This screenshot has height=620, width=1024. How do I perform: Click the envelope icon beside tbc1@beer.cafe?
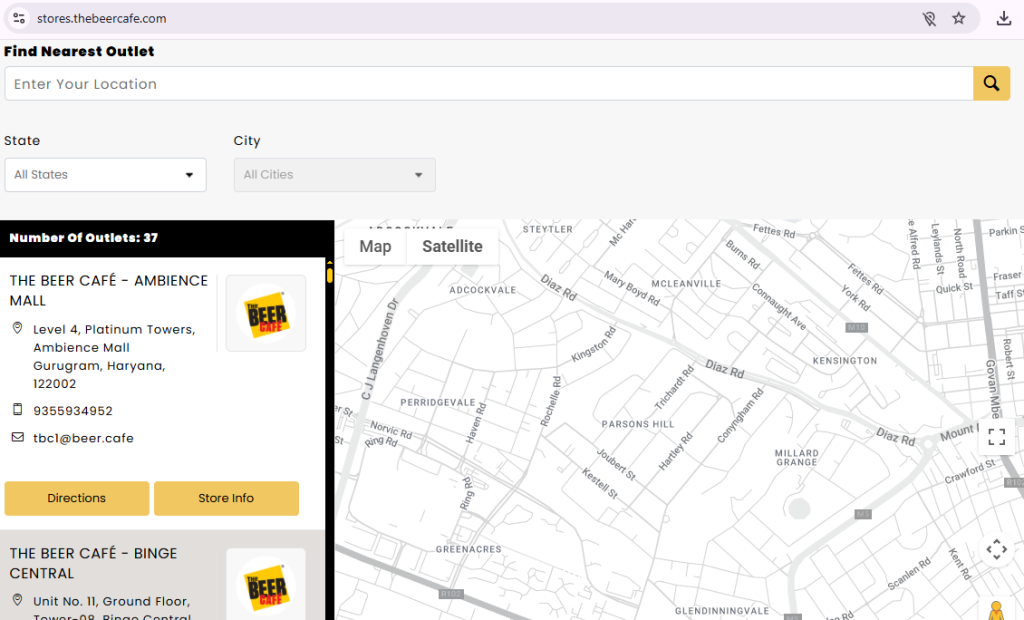coord(18,437)
